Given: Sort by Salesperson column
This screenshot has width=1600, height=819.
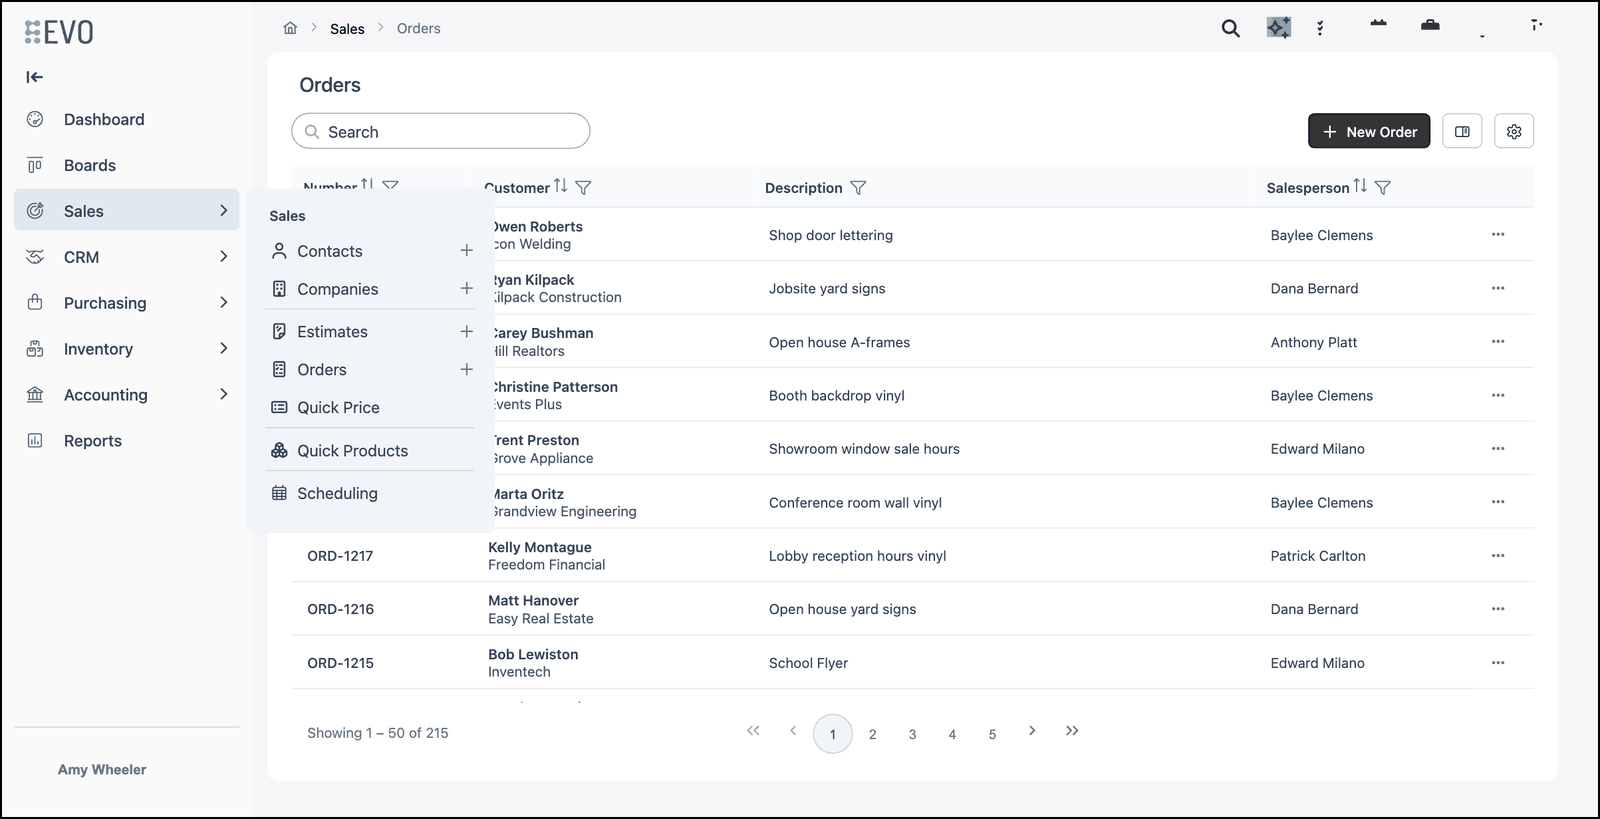Looking at the screenshot, I should pyautogui.click(x=1360, y=186).
